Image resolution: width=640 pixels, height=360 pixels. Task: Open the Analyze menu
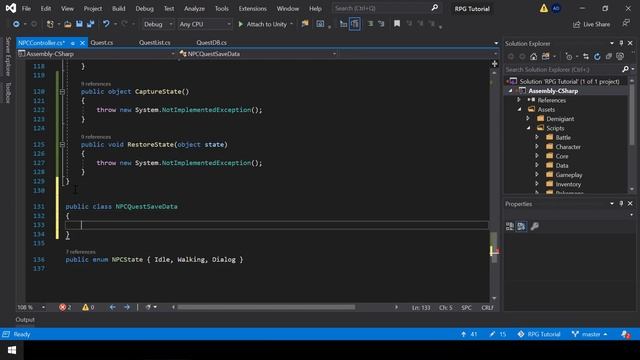point(194,9)
